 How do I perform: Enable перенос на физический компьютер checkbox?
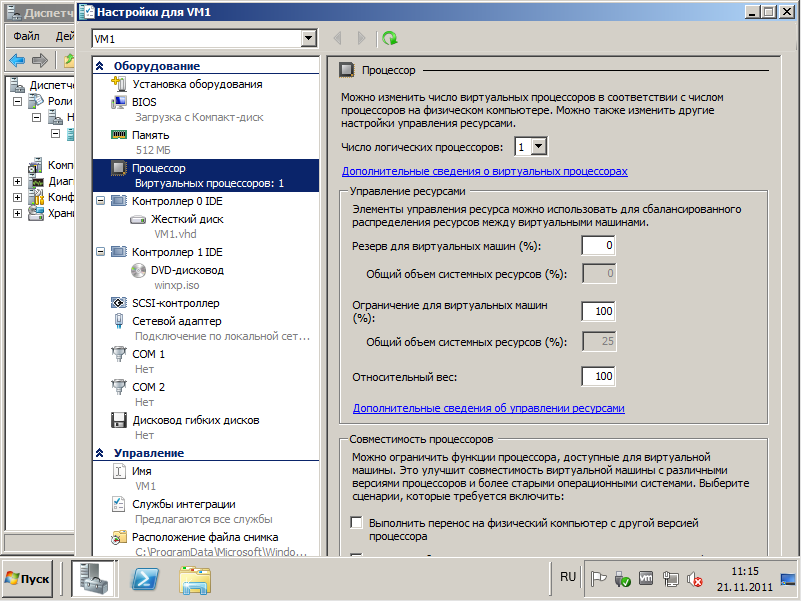tap(356, 523)
